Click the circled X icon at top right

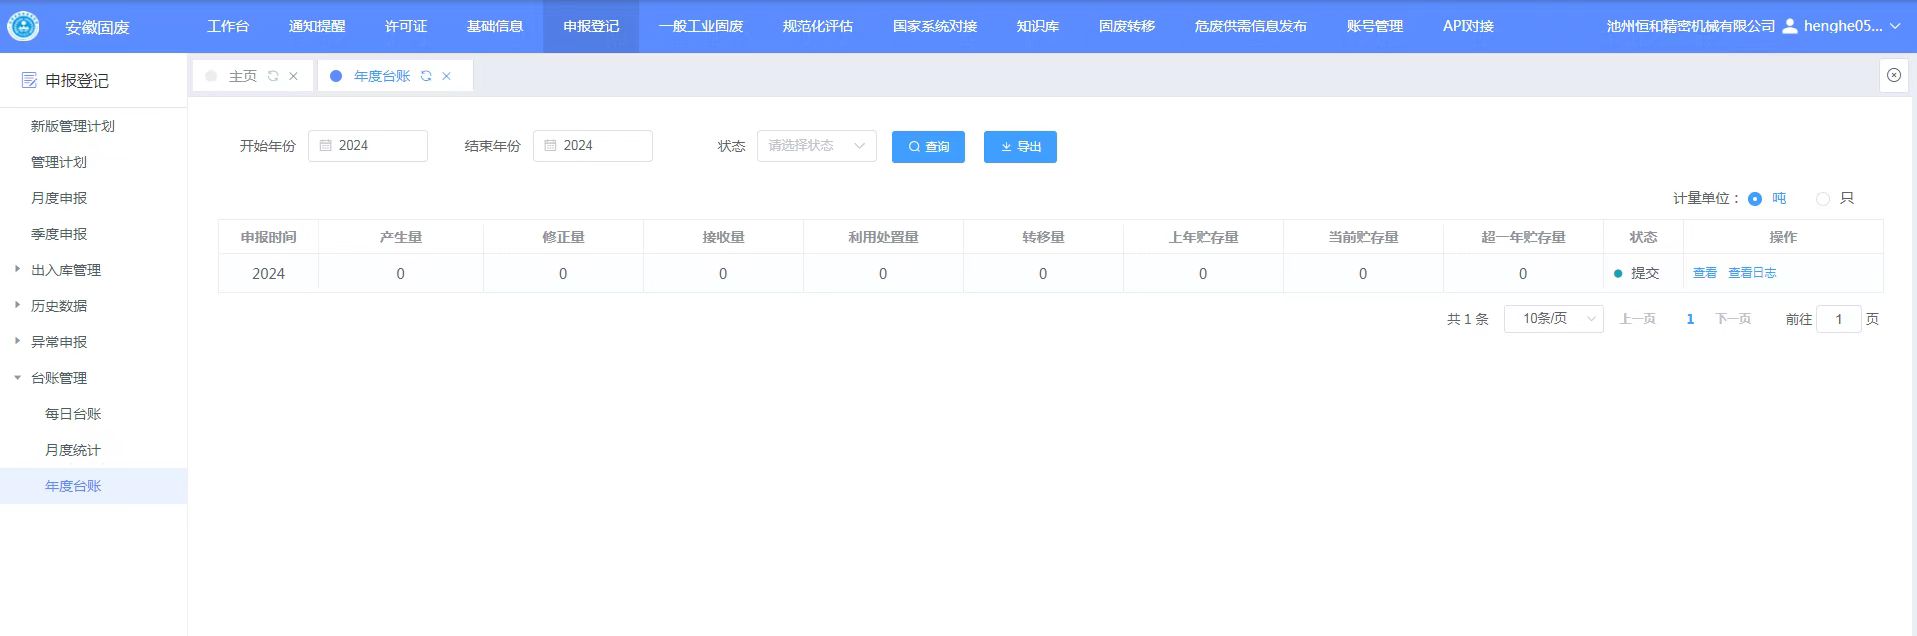[x=1893, y=75]
